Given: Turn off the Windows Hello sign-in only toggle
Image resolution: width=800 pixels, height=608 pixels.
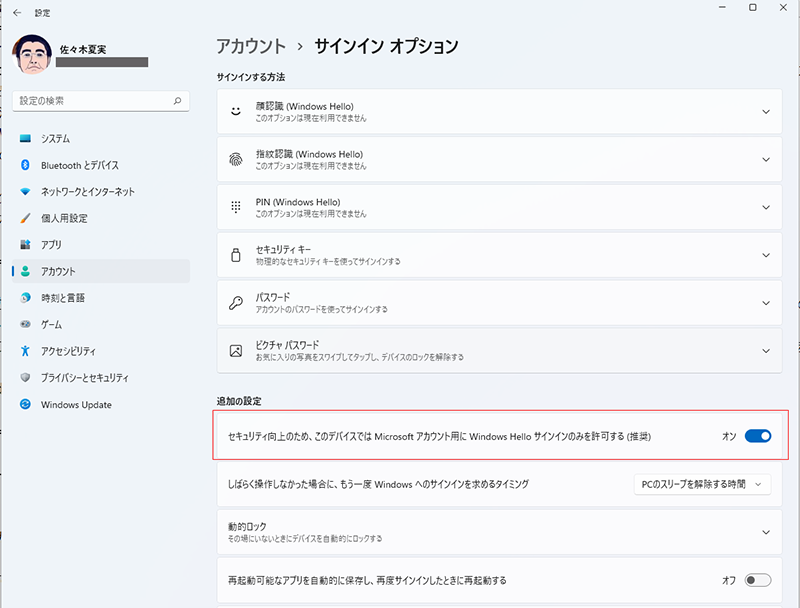Looking at the screenshot, I should point(758,436).
